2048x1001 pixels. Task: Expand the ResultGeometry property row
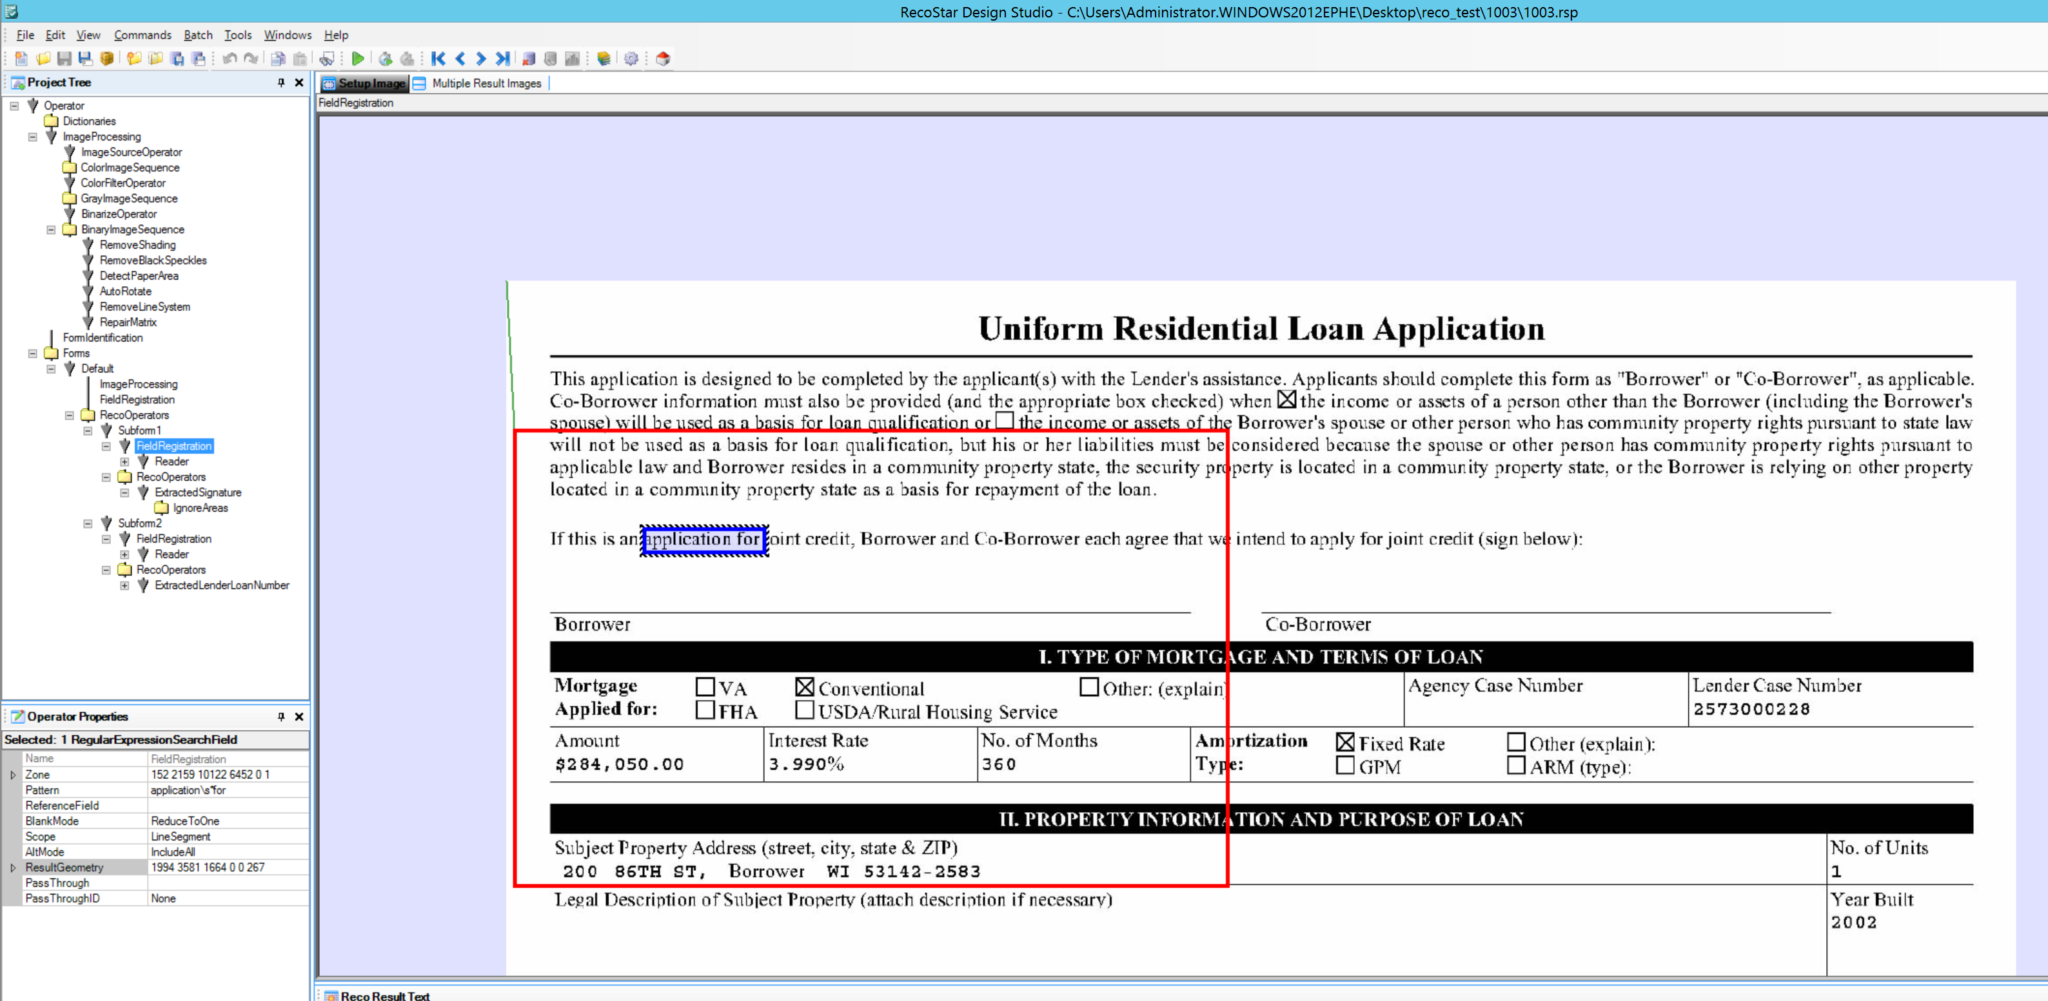click(x=13, y=868)
